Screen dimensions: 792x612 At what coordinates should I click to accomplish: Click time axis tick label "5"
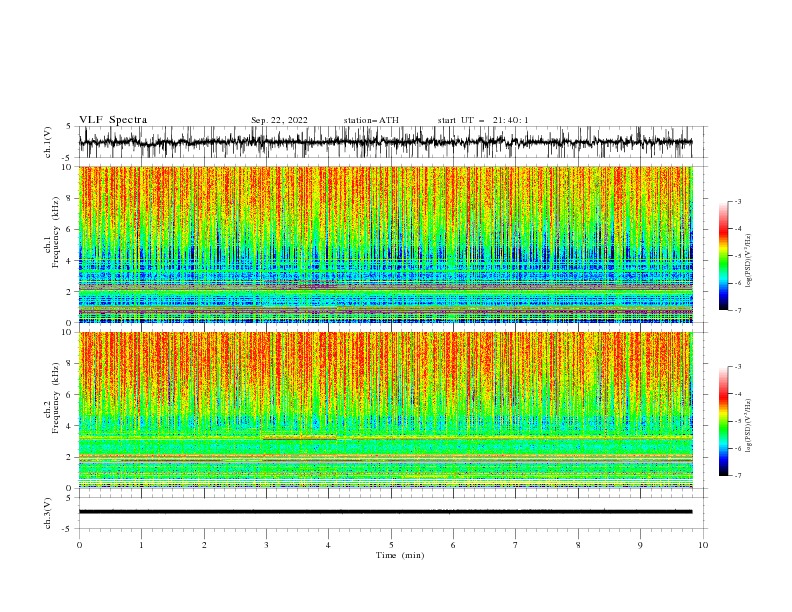coord(391,545)
